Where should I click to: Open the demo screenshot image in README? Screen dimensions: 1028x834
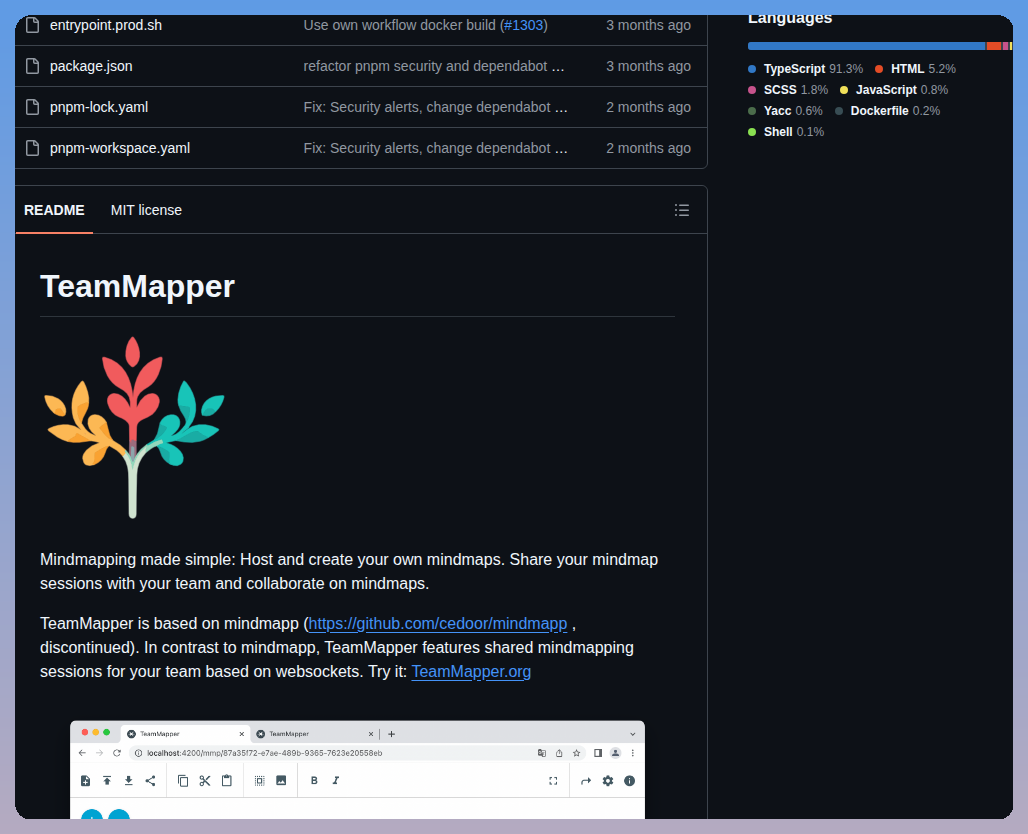point(357,770)
